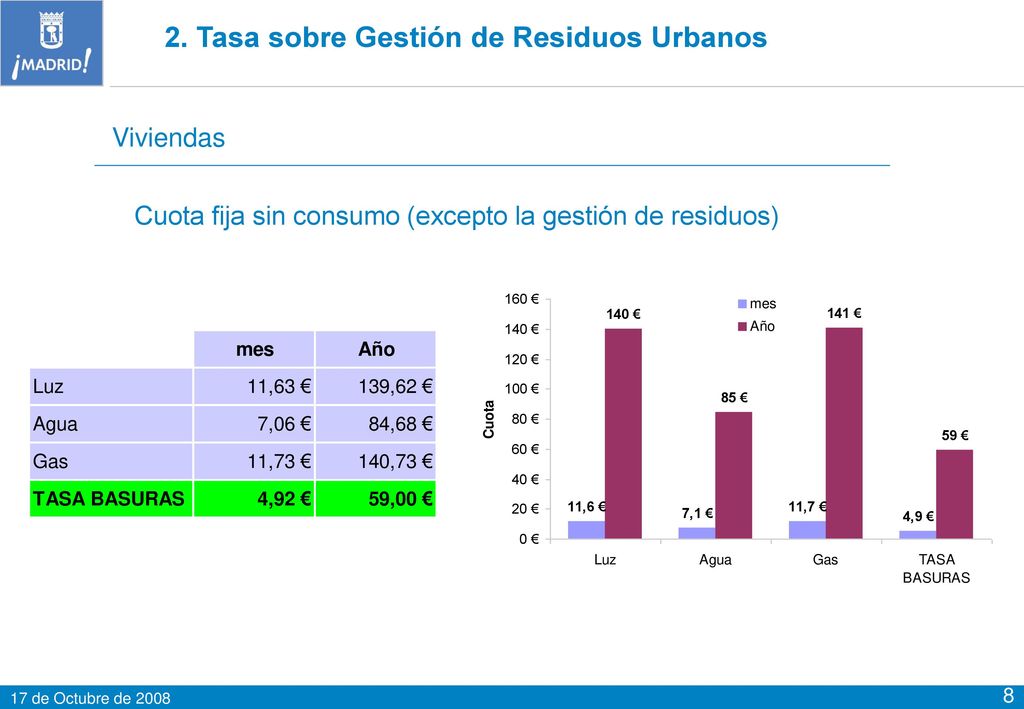Click the 'mes' table column header
This screenshot has width=1024, height=709.
[254, 349]
